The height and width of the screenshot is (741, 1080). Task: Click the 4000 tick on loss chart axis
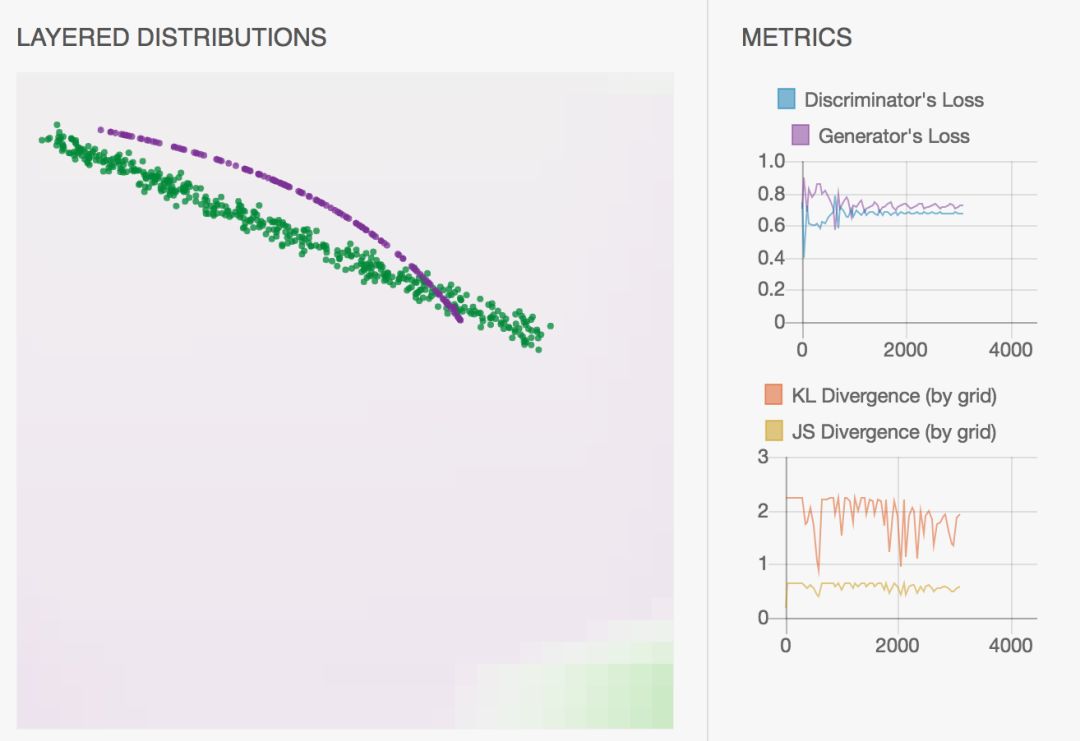(1010, 350)
